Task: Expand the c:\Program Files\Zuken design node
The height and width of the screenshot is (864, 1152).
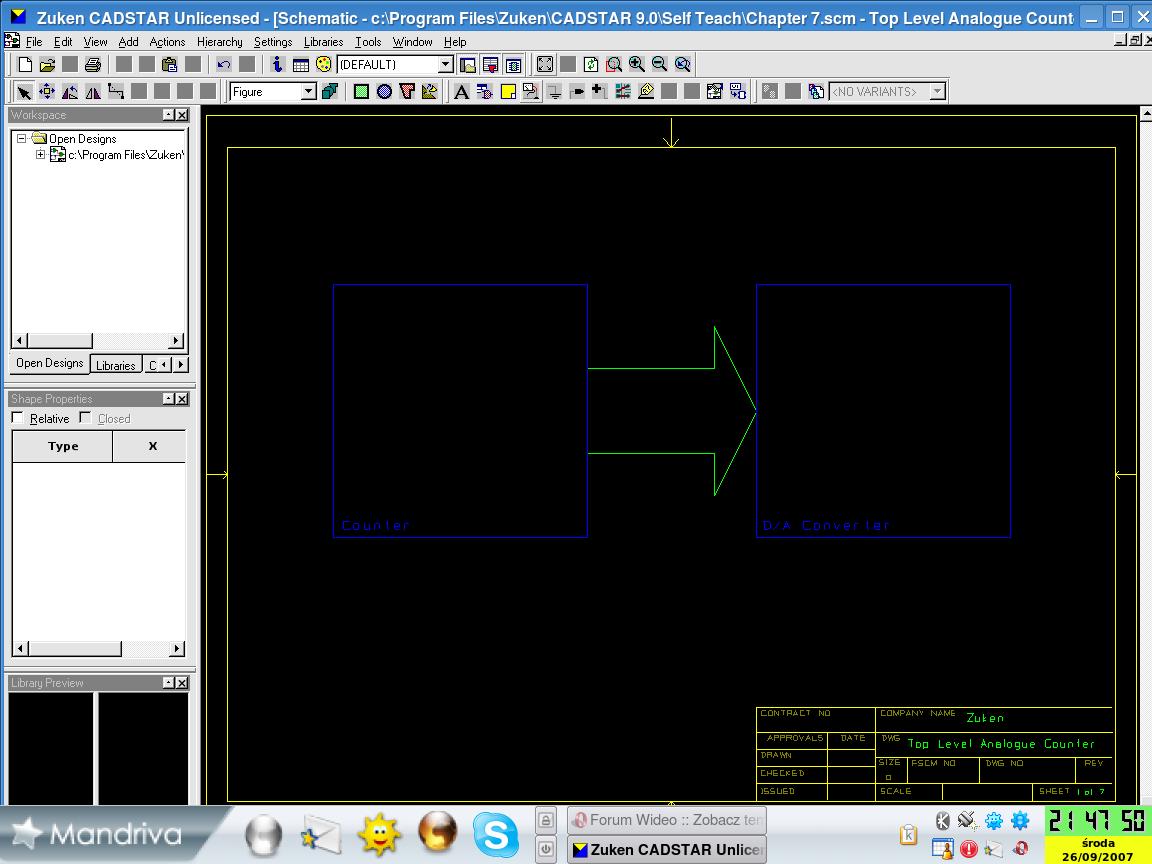Action: (40, 155)
